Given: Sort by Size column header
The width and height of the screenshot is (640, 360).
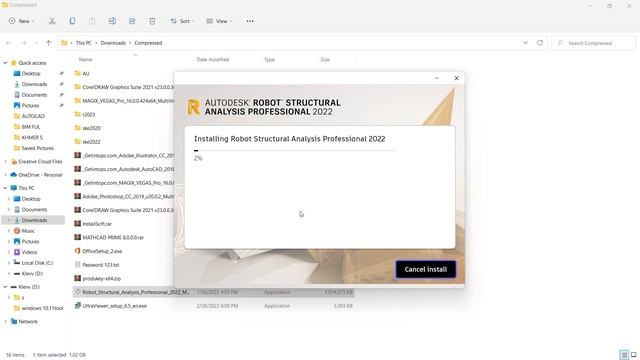Looking at the screenshot, I should pos(325,60).
